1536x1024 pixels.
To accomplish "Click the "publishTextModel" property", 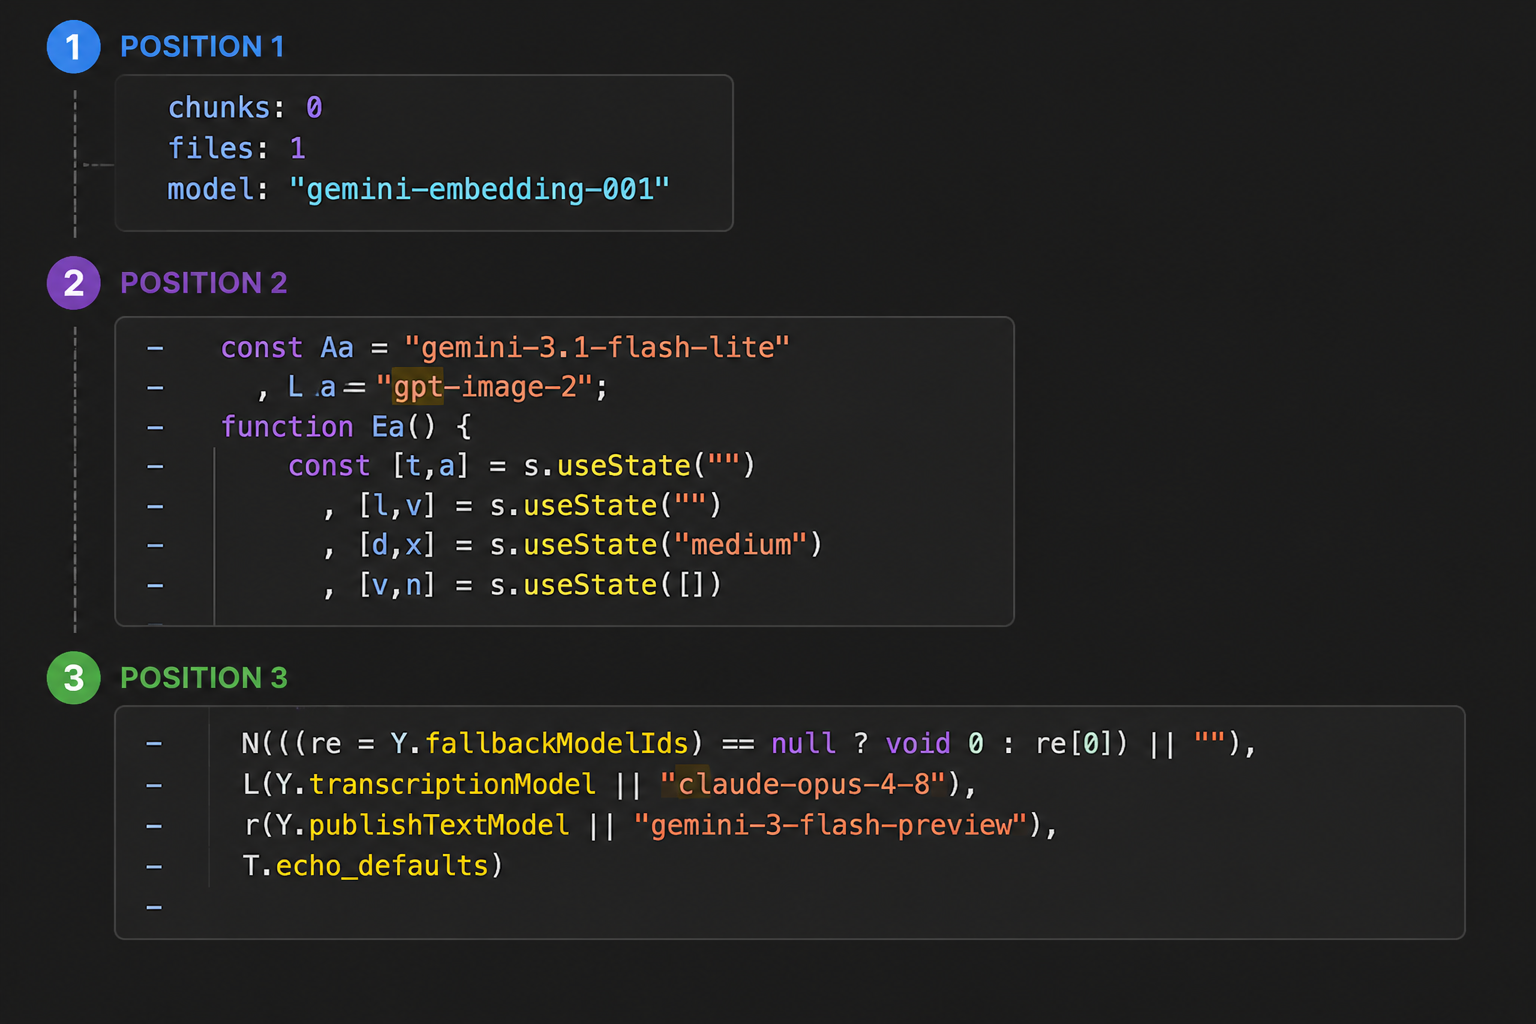I will [x=439, y=825].
